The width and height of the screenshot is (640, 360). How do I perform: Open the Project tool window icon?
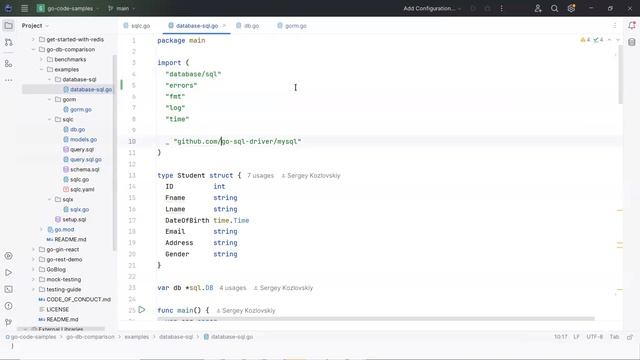pyautogui.click(x=8, y=26)
